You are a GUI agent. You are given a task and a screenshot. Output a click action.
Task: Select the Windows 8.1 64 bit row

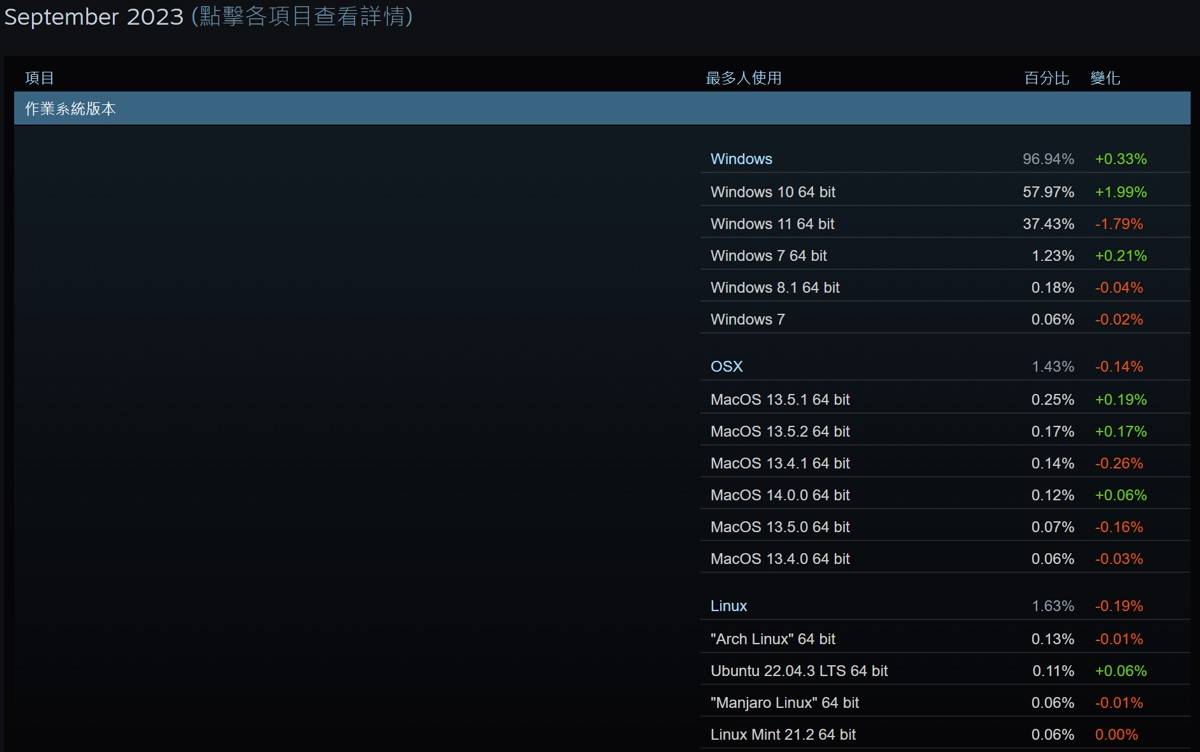tap(945, 287)
